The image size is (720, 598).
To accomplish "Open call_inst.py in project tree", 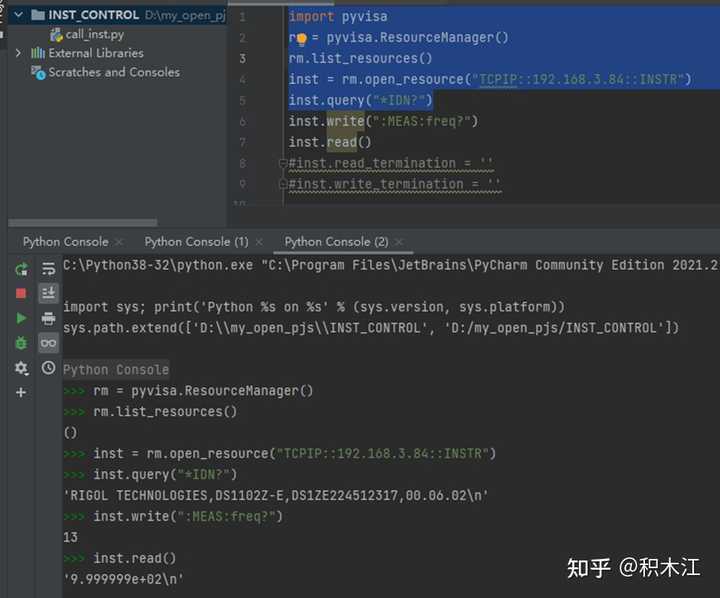I will (x=95, y=34).
